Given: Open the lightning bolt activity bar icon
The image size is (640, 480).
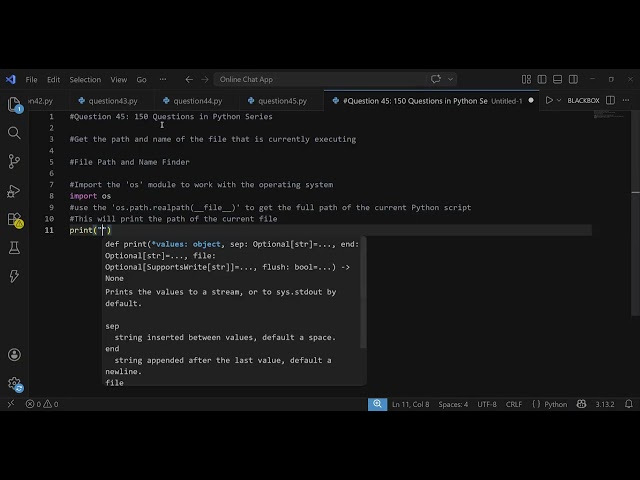Looking at the screenshot, I should pos(14,276).
